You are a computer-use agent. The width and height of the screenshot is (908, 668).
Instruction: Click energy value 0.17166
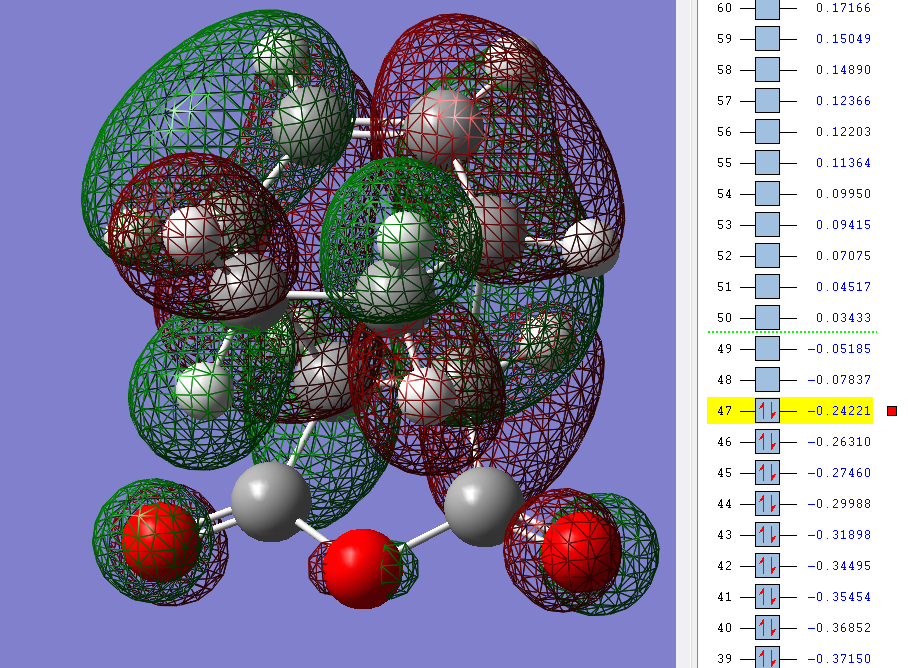tap(843, 8)
